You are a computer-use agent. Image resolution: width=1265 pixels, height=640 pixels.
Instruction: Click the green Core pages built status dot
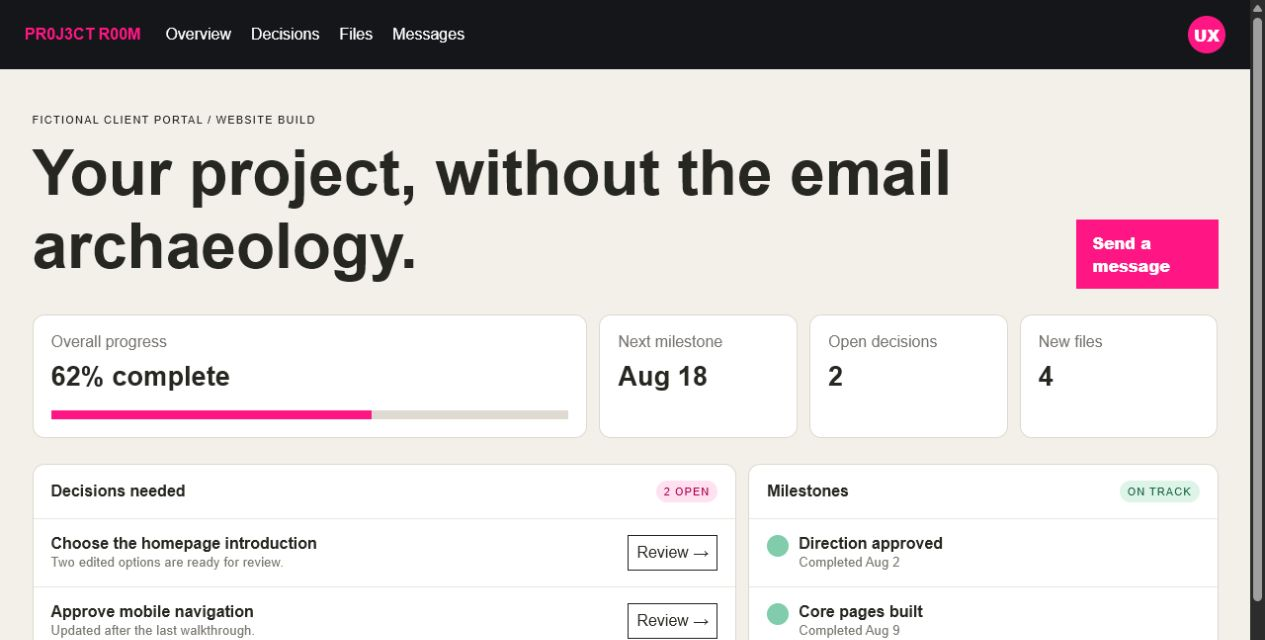click(778, 614)
